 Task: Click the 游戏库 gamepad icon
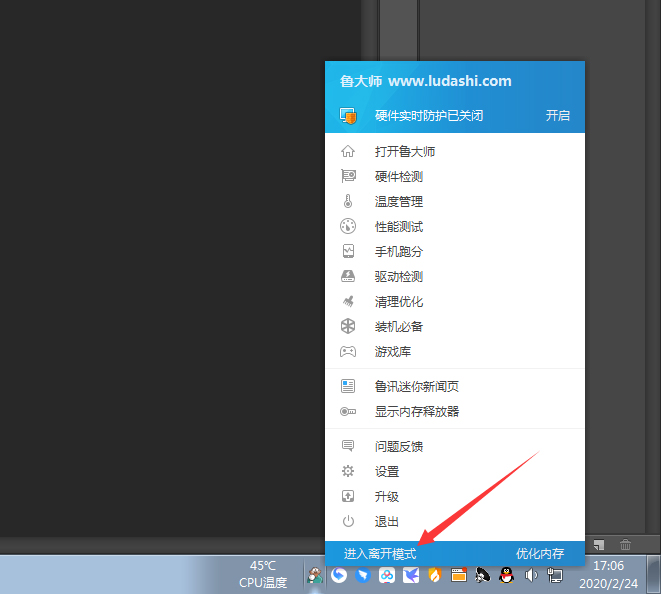pyautogui.click(x=348, y=352)
